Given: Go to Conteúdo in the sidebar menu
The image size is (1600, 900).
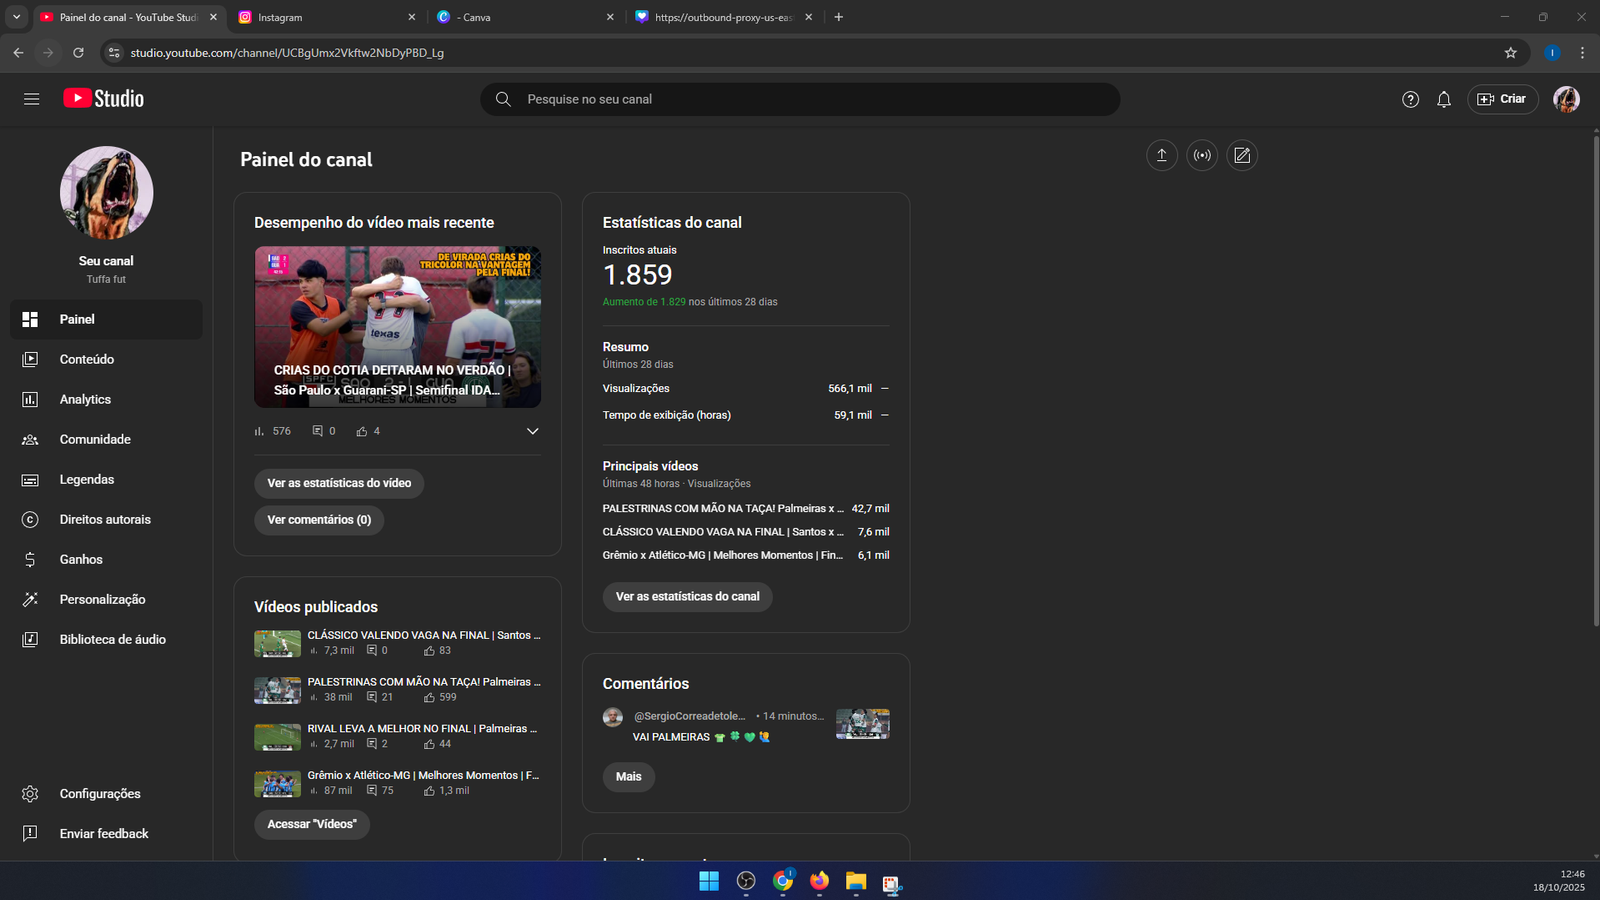Looking at the screenshot, I should point(86,359).
